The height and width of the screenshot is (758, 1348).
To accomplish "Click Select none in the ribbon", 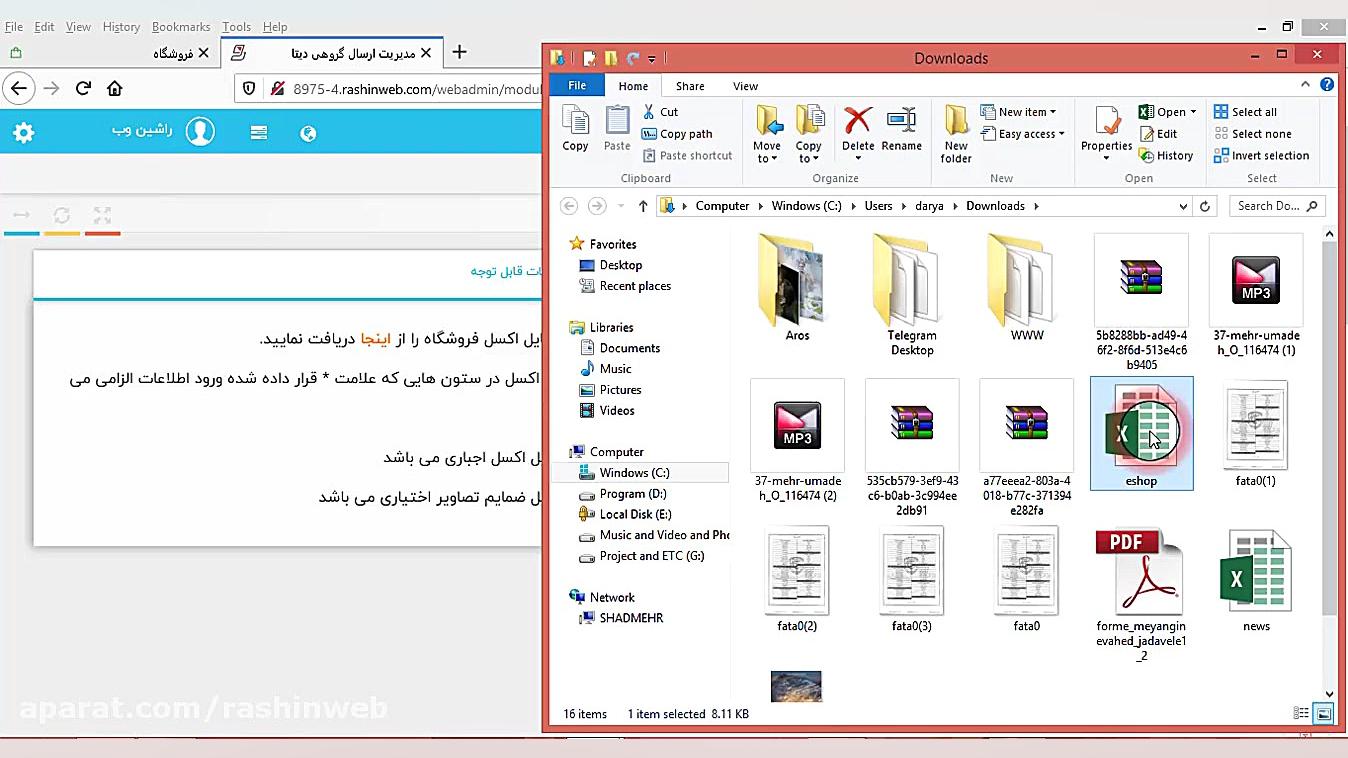I will tap(1252, 134).
